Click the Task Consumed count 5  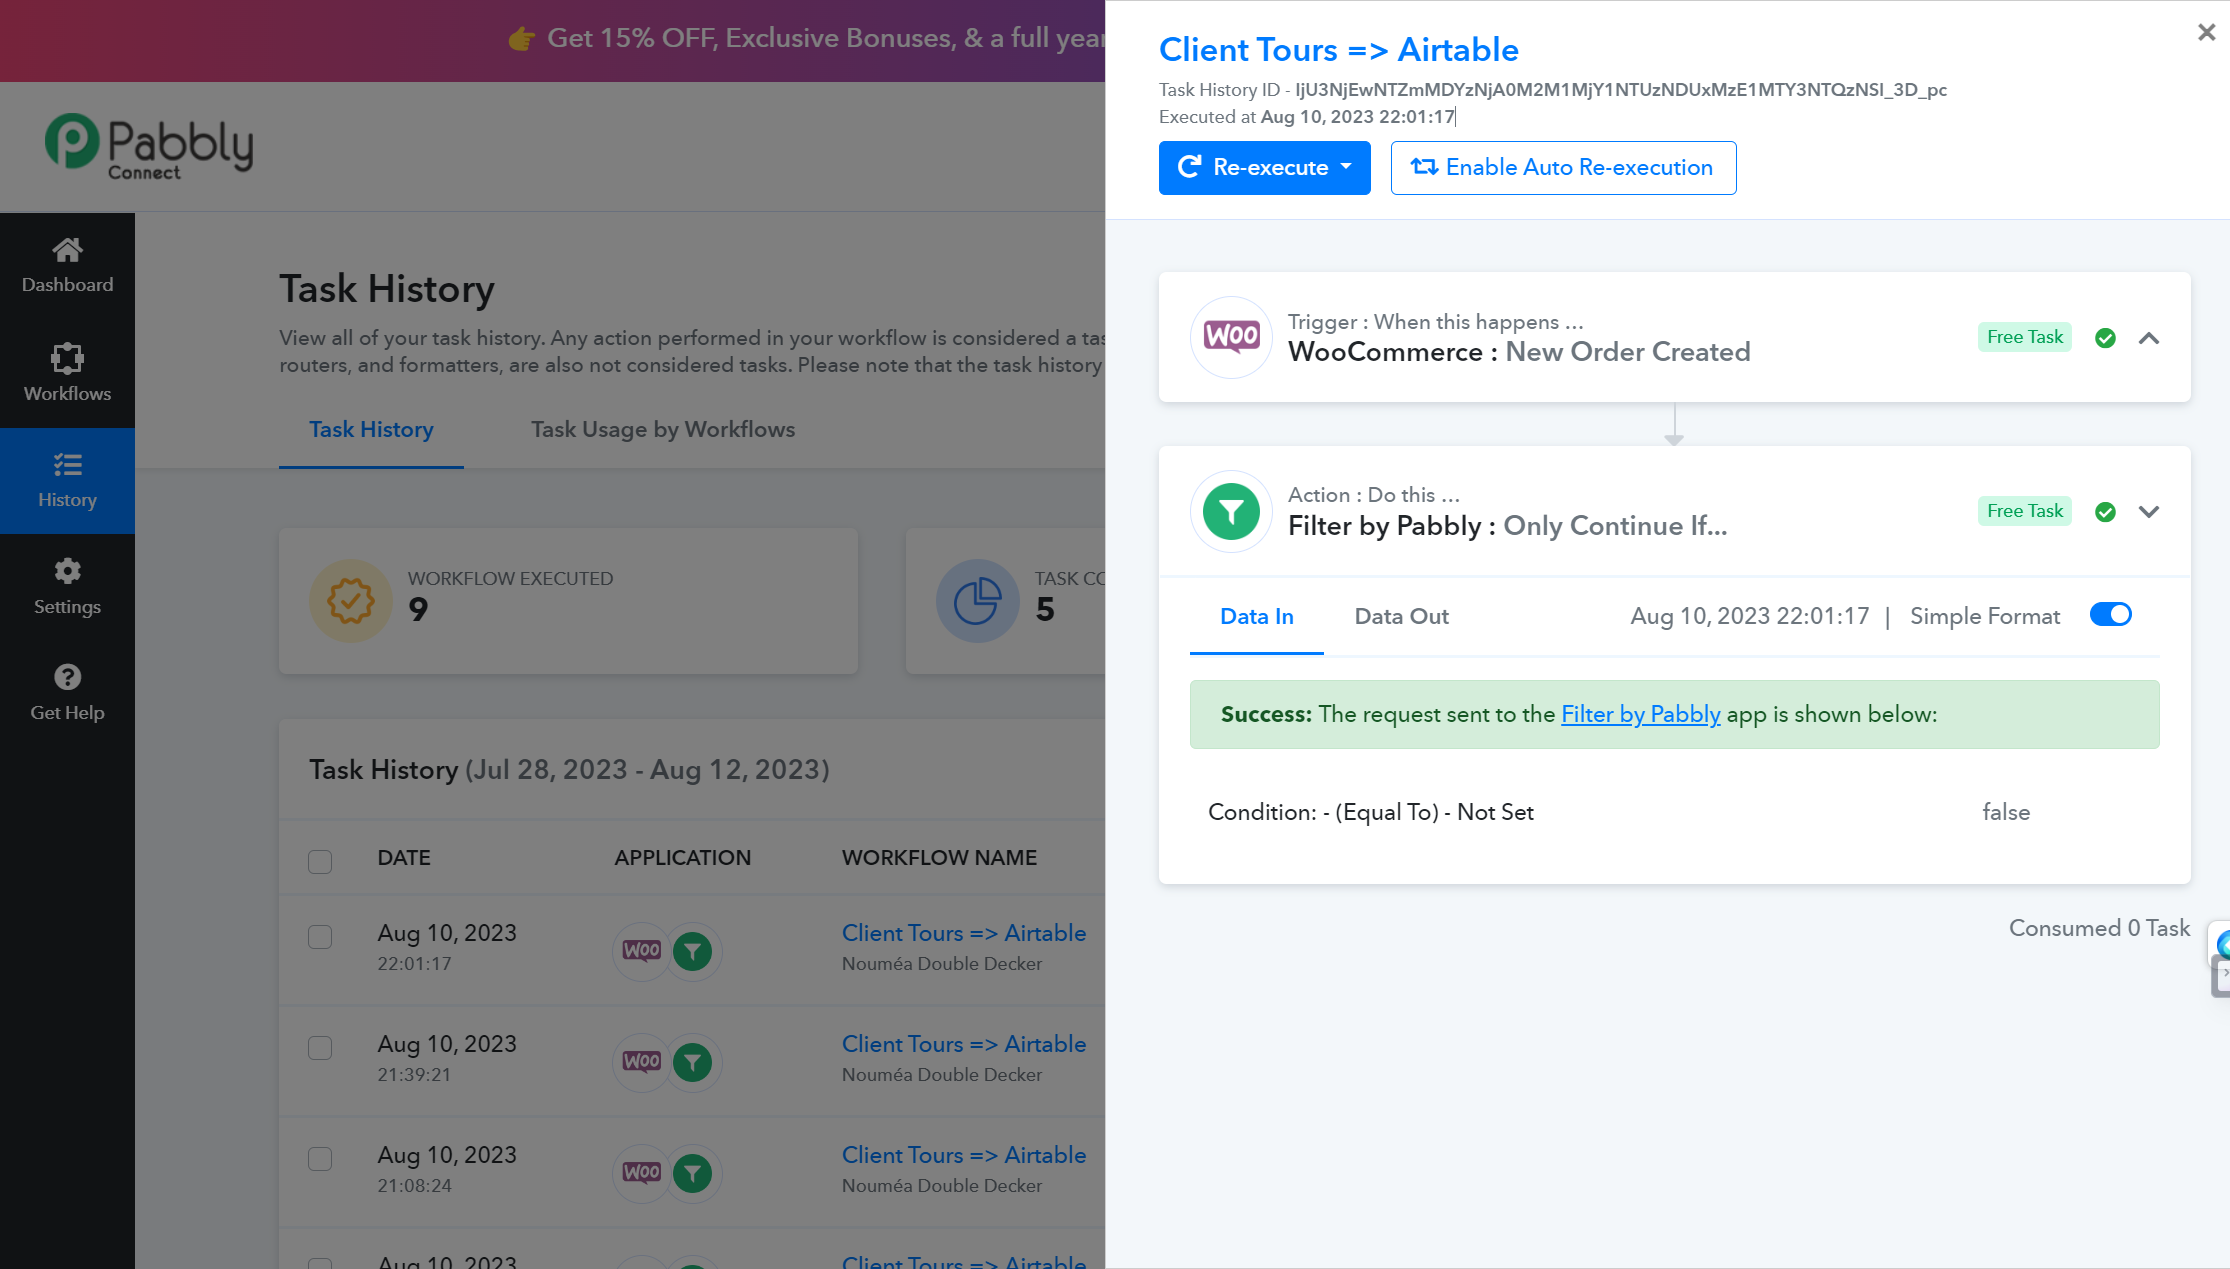(x=1045, y=609)
